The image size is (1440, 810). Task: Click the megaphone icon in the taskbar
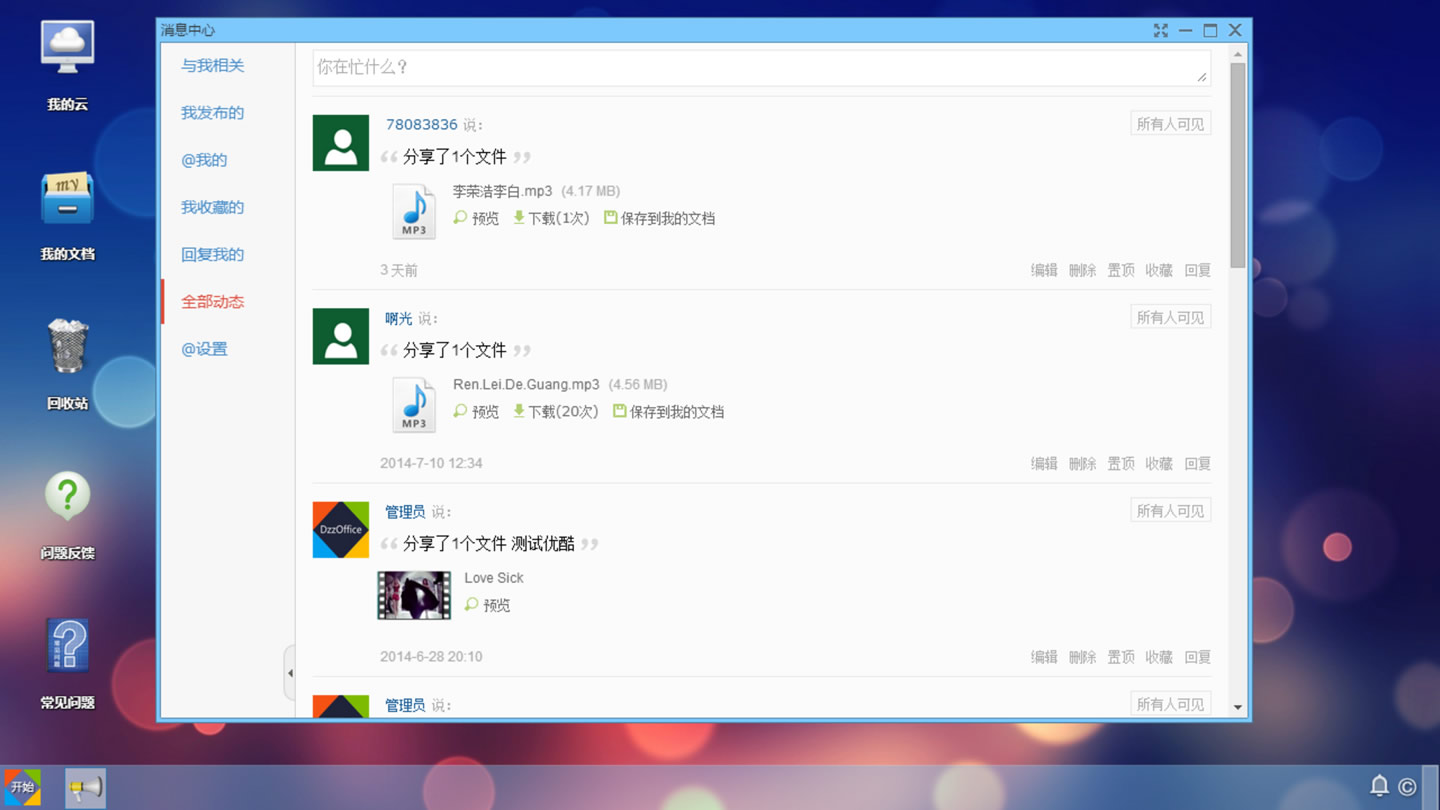pos(85,788)
